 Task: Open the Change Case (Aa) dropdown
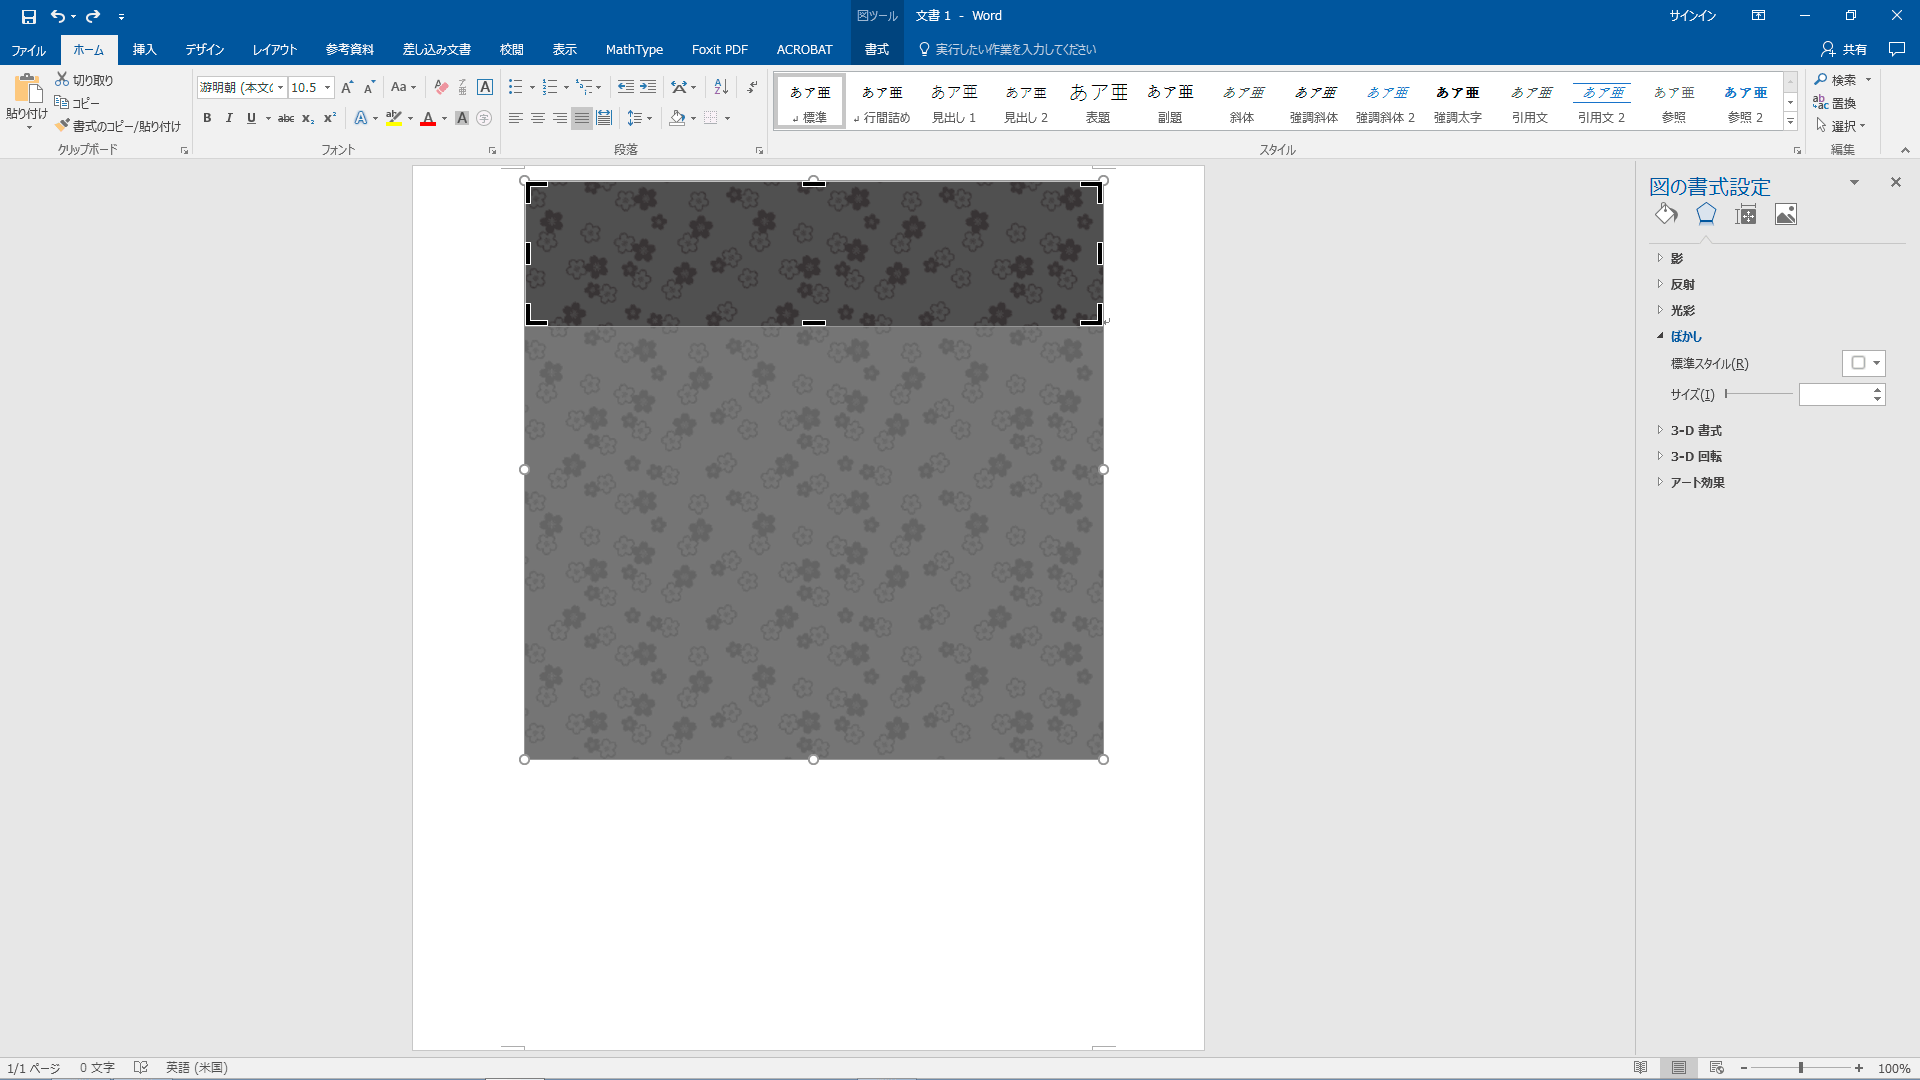(403, 88)
